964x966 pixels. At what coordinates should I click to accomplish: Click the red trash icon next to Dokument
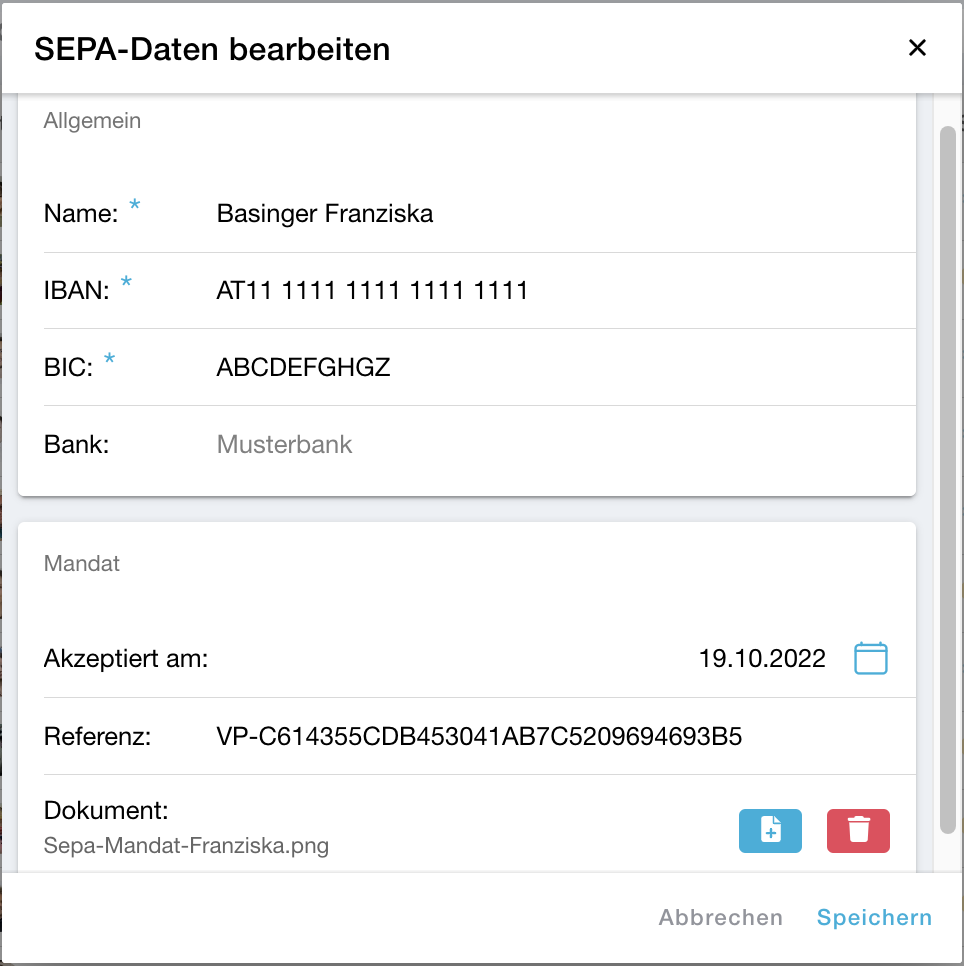858,831
